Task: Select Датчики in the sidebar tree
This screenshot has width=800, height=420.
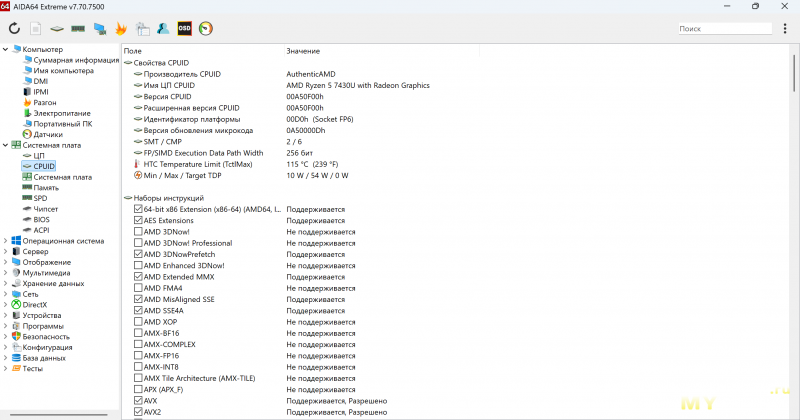Action: tap(47, 134)
